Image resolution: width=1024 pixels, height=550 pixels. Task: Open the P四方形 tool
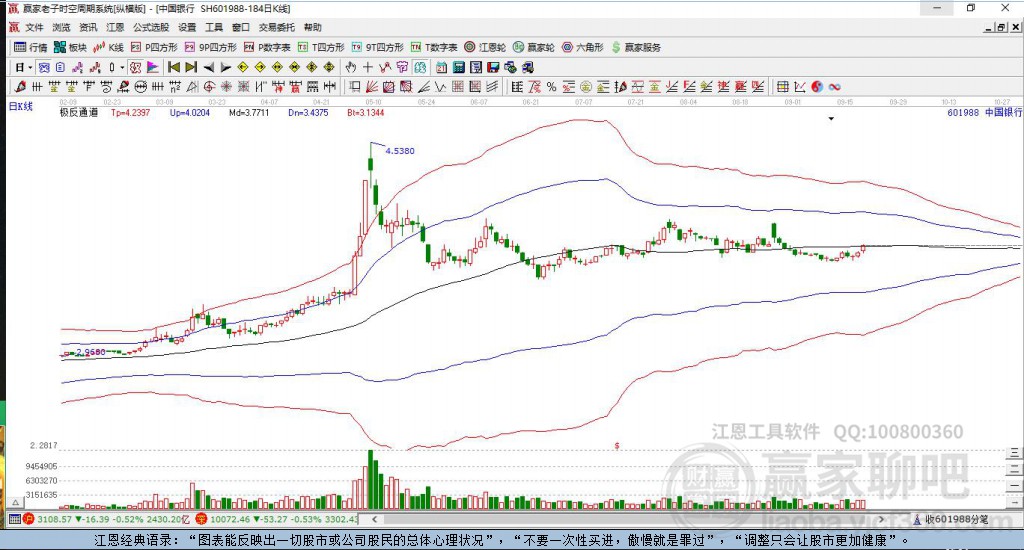point(154,47)
